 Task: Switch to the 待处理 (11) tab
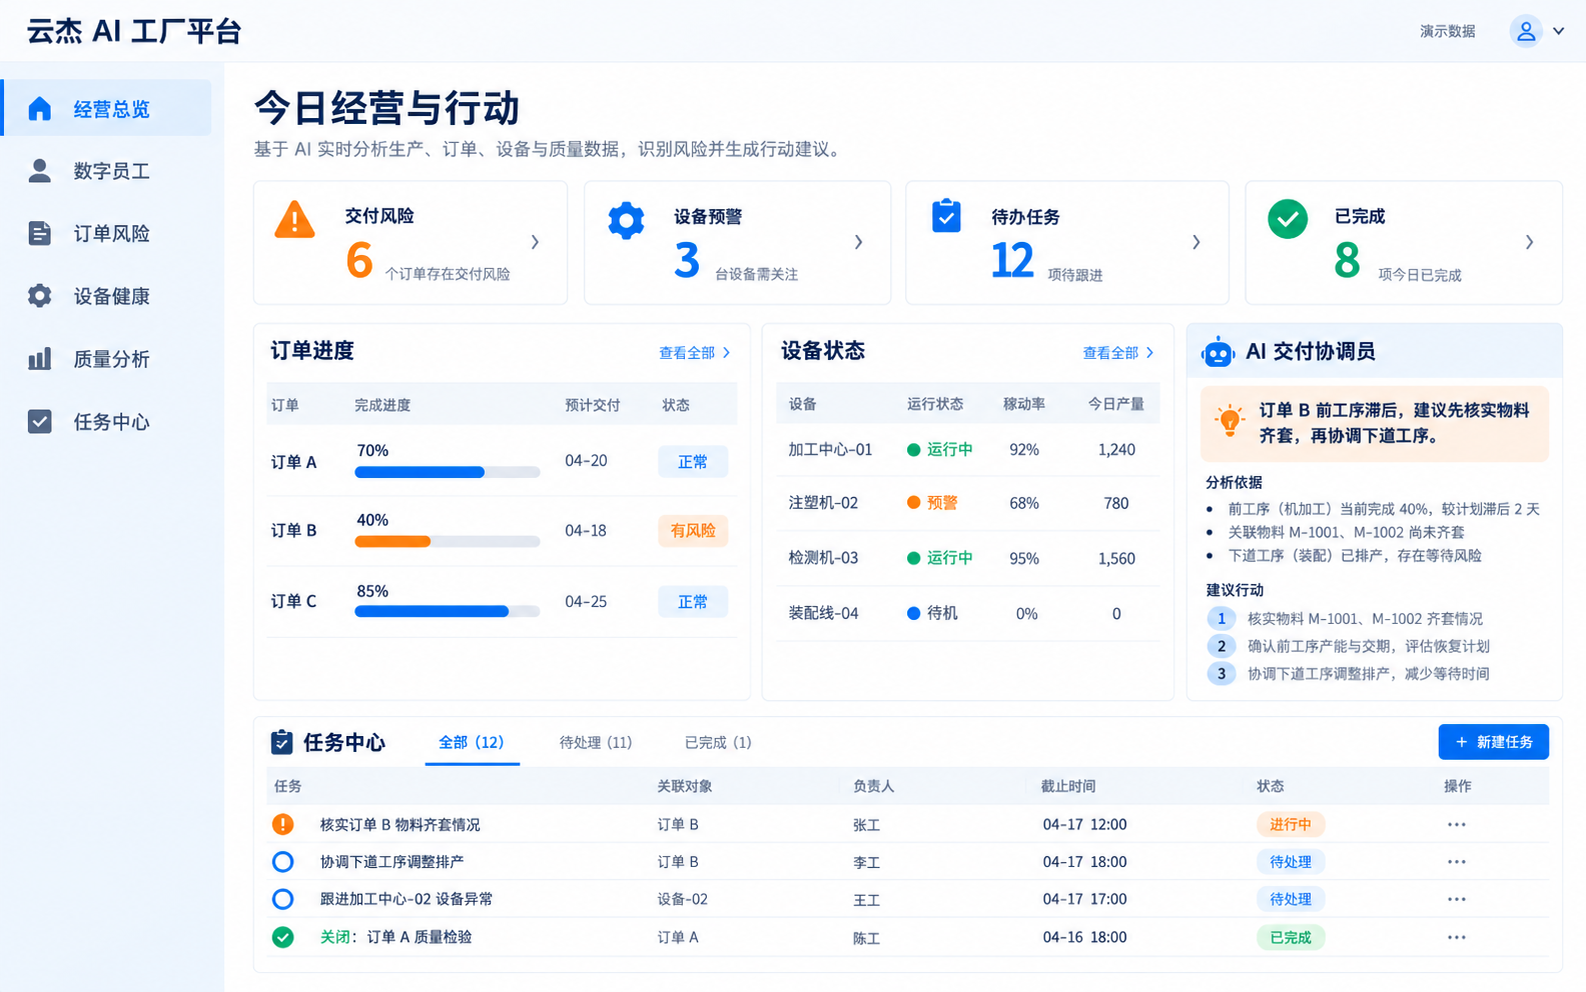596,742
